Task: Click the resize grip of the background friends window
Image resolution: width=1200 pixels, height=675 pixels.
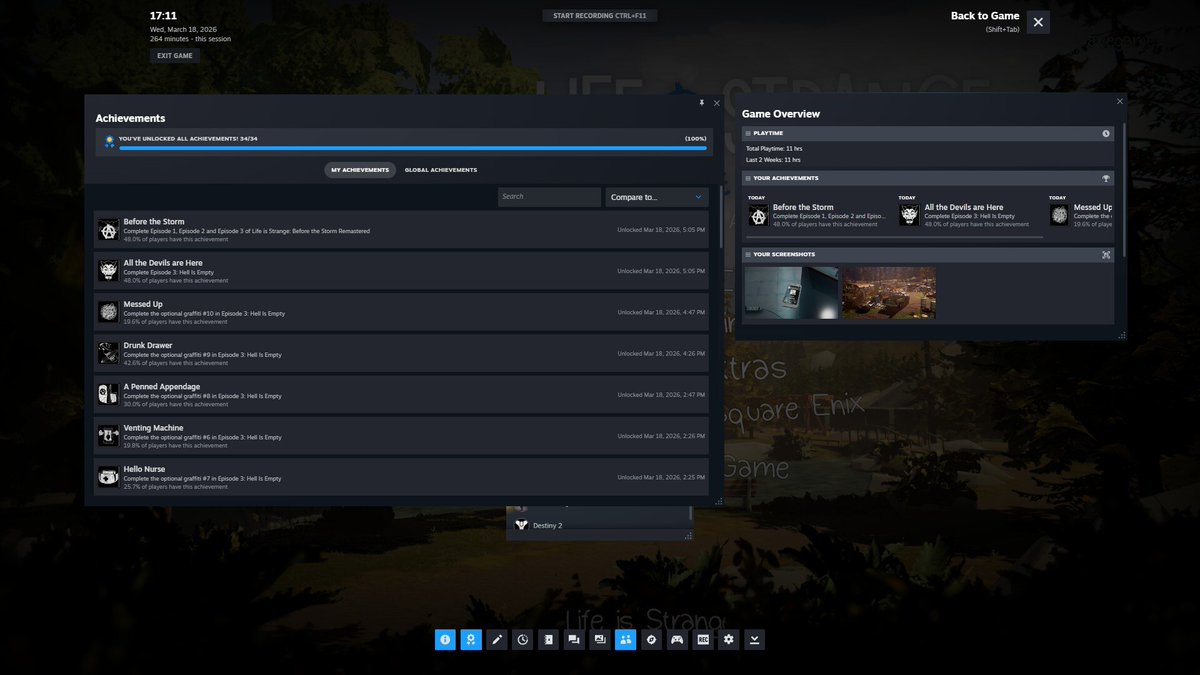Action: (687, 537)
